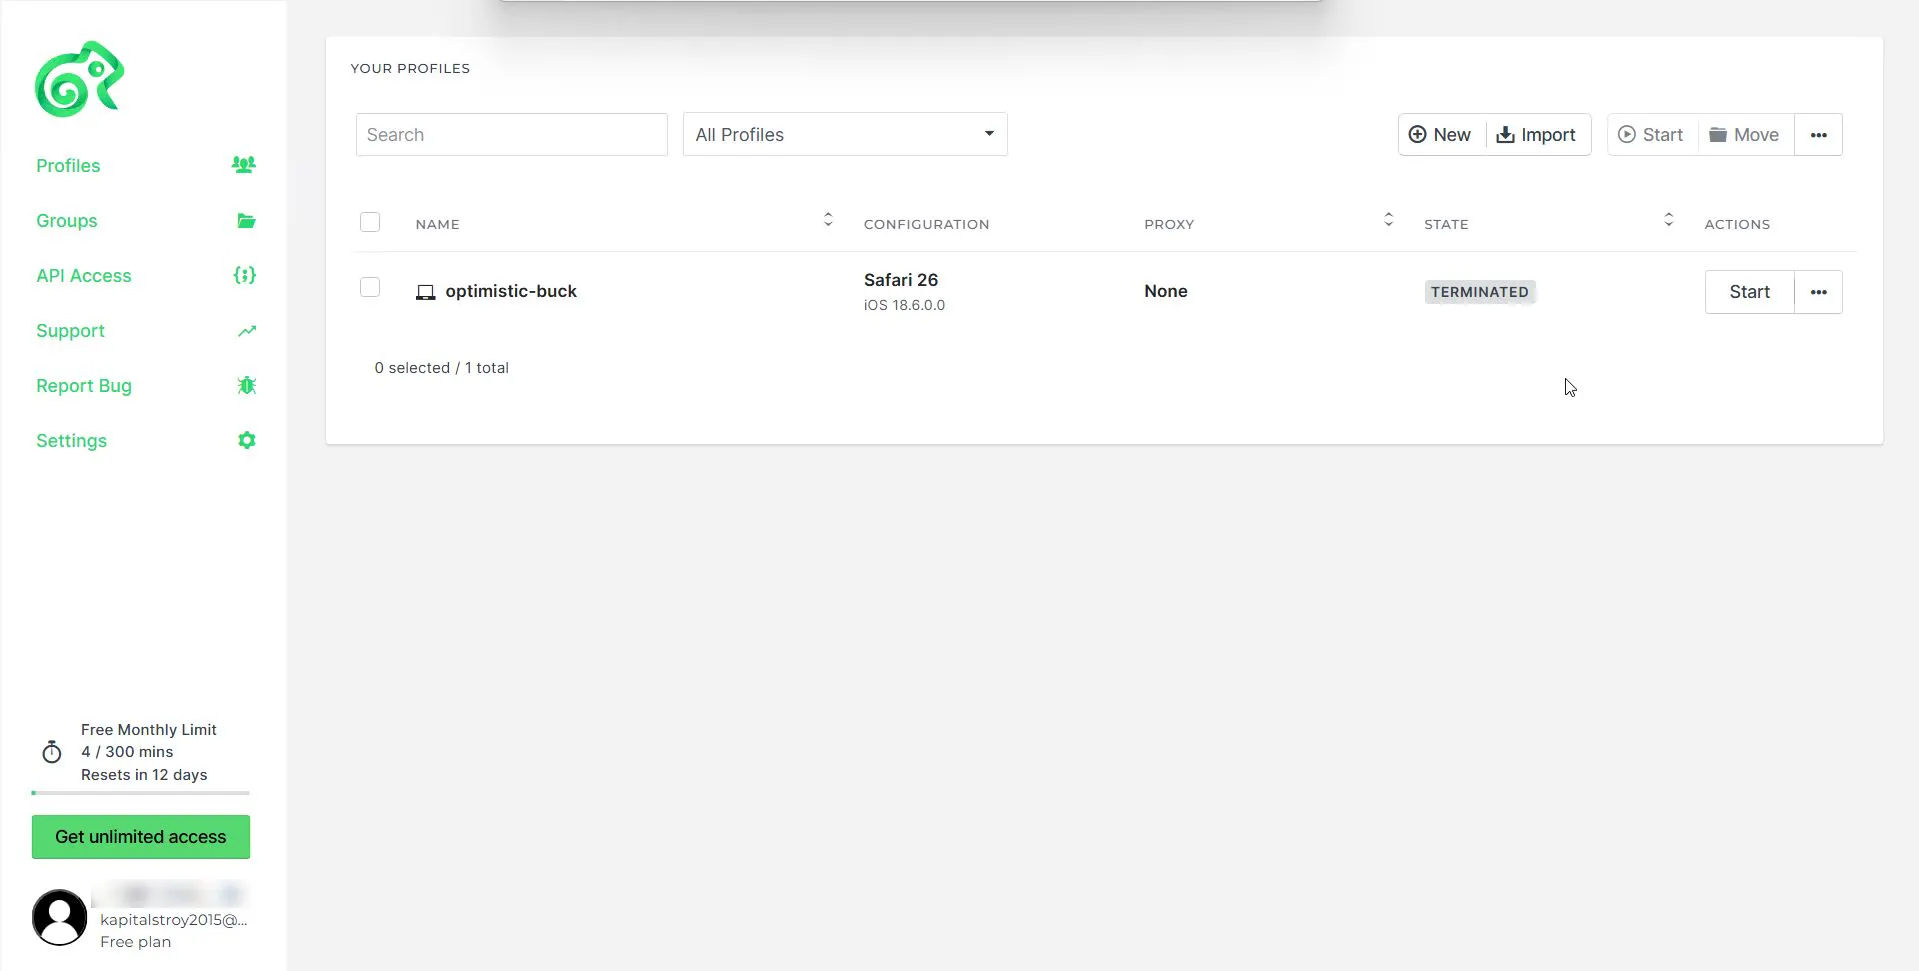
Task: Sort the table by Proxy column
Action: pyautogui.click(x=1388, y=219)
